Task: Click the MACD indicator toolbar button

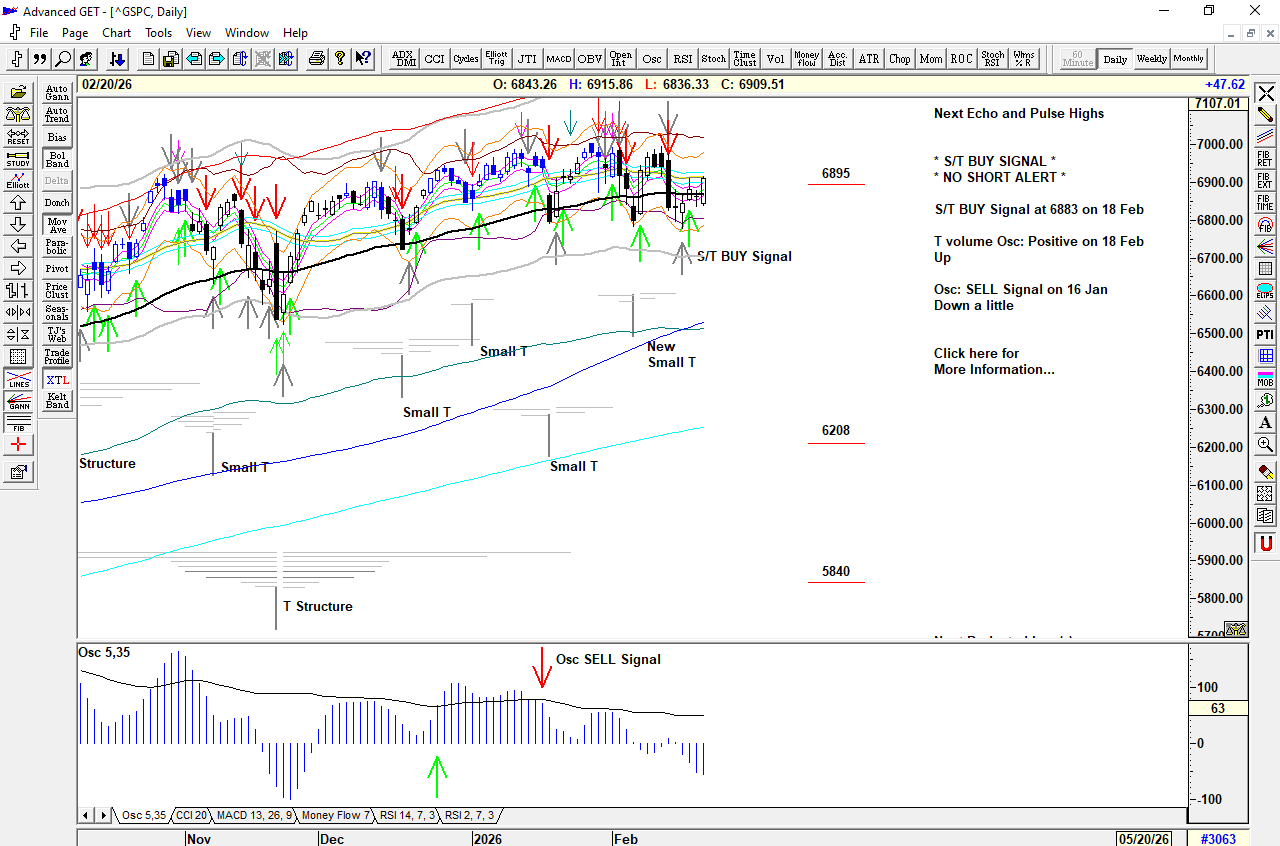Action: coord(558,59)
